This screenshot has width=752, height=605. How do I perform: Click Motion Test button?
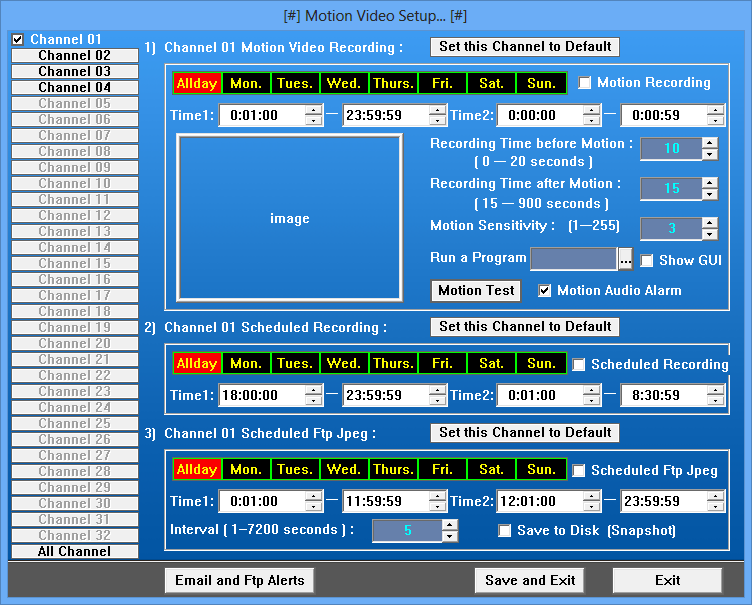pyautogui.click(x=476, y=291)
